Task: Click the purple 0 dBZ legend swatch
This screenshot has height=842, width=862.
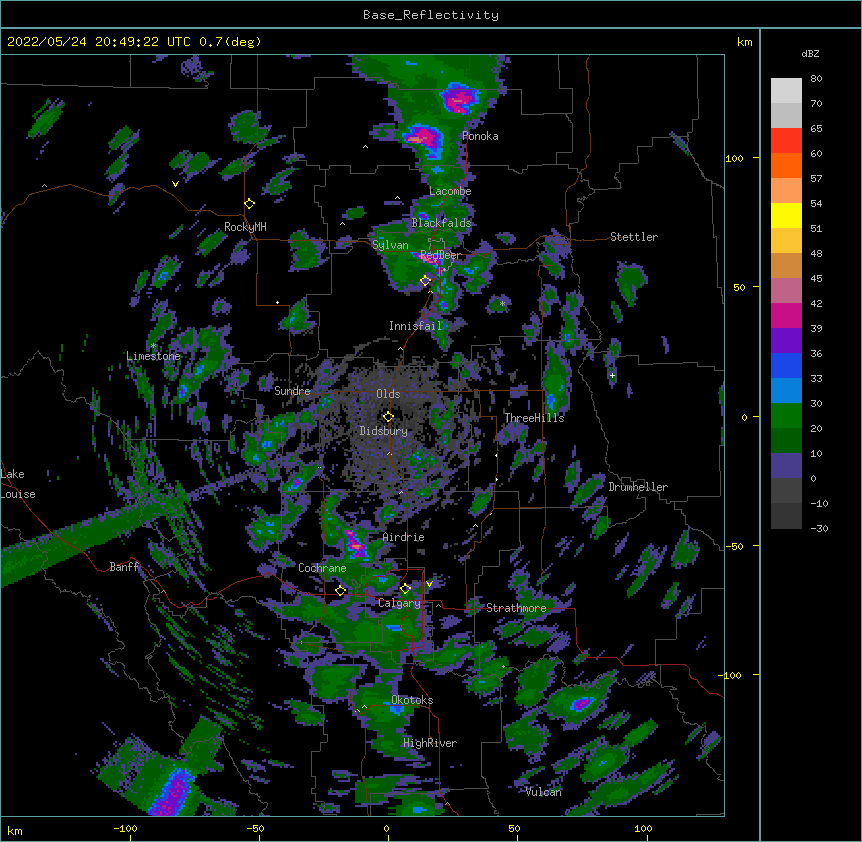Action: pyautogui.click(x=786, y=466)
